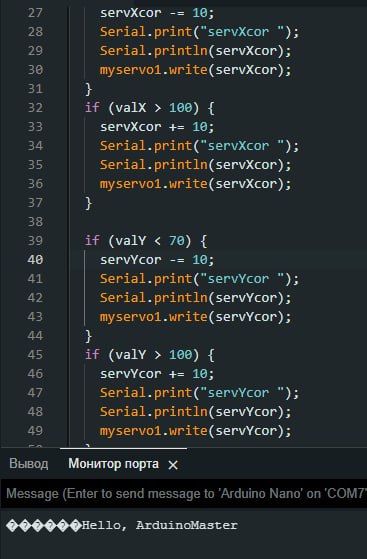Click line number 45 in gutter
Image resolution: width=367 pixels, height=559 pixels.
pyautogui.click(x=35, y=355)
